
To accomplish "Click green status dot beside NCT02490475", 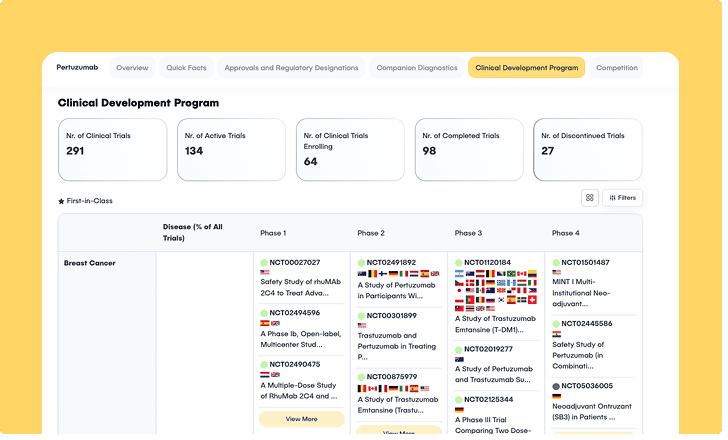I will tap(264, 365).
